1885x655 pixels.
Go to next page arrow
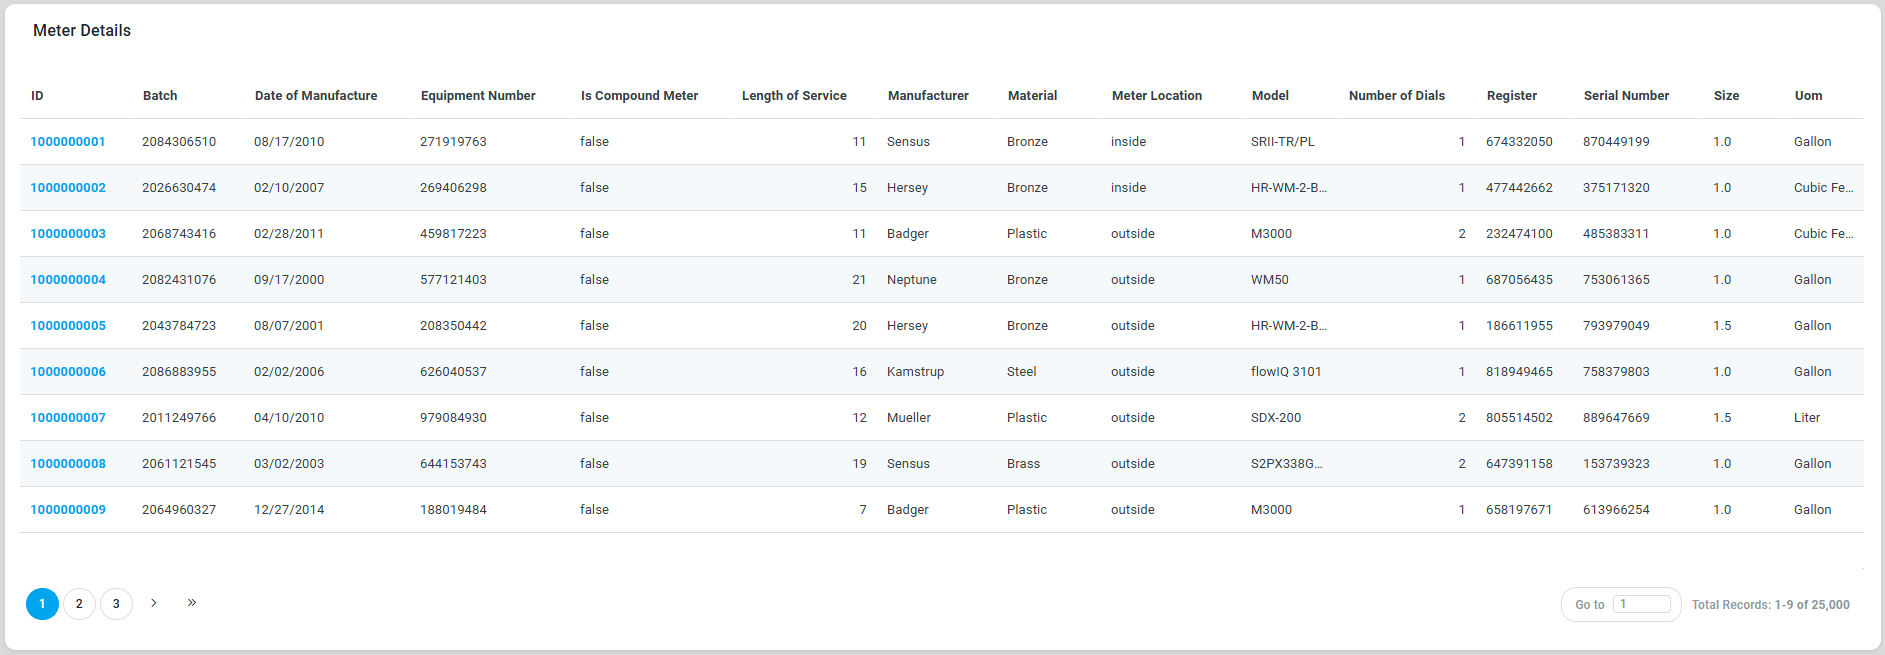154,603
